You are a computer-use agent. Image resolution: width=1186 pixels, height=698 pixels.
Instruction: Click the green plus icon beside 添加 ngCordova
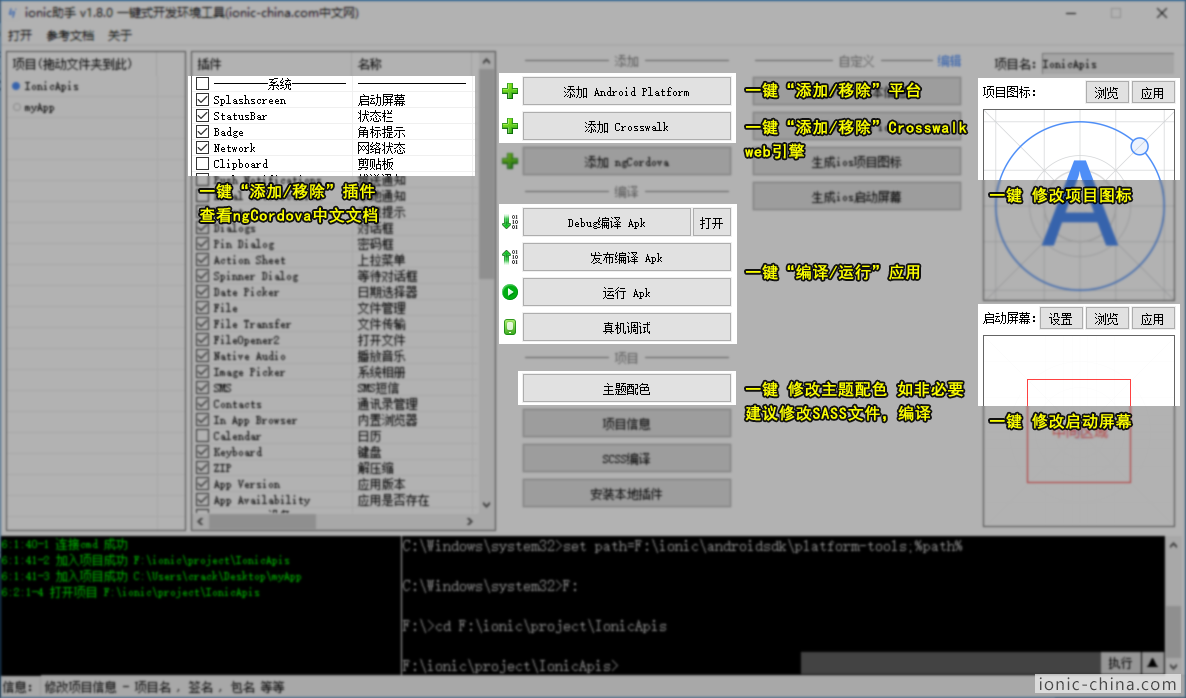[x=510, y=161]
